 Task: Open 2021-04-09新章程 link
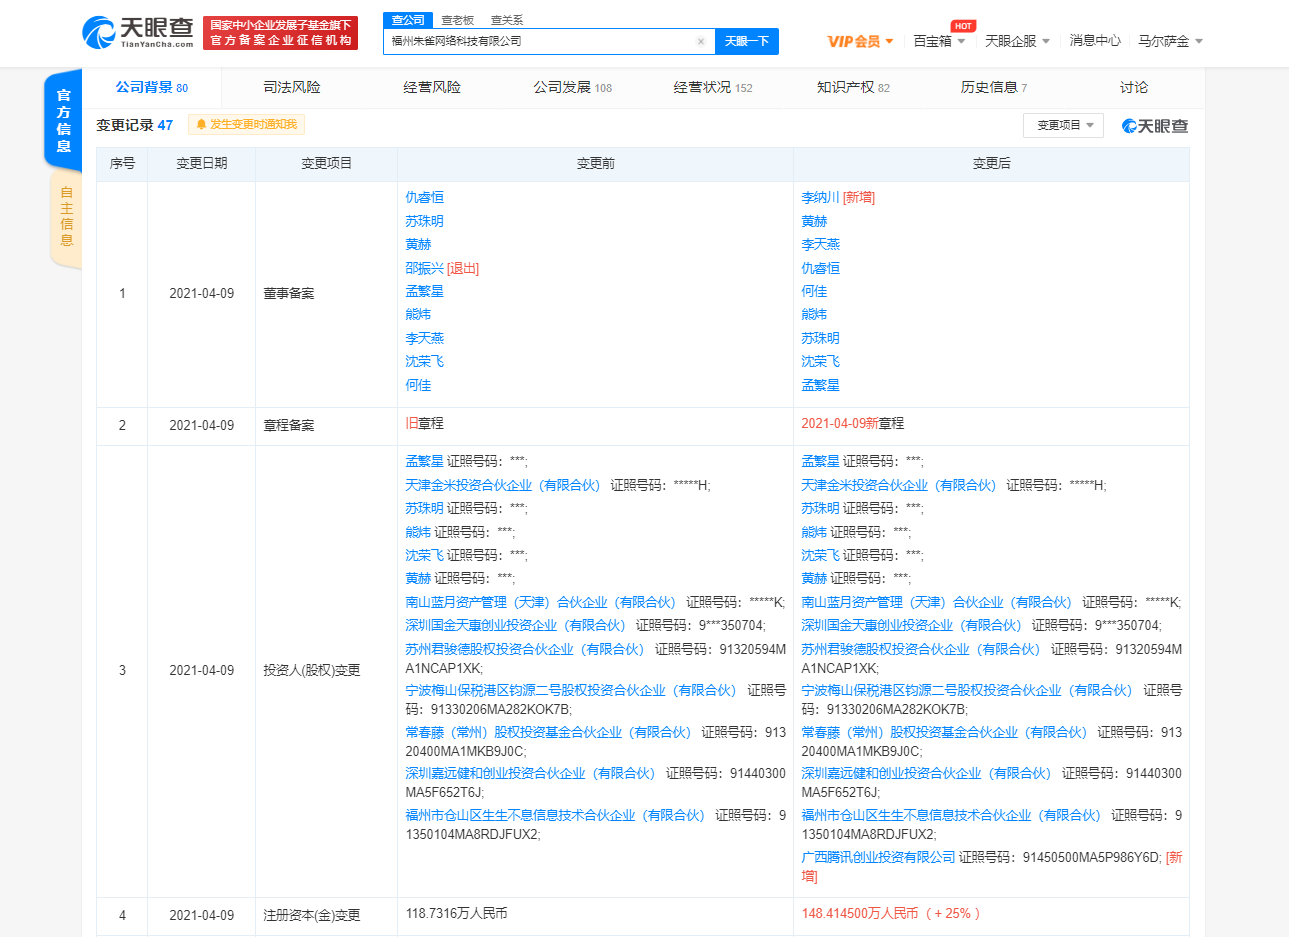[852, 424]
